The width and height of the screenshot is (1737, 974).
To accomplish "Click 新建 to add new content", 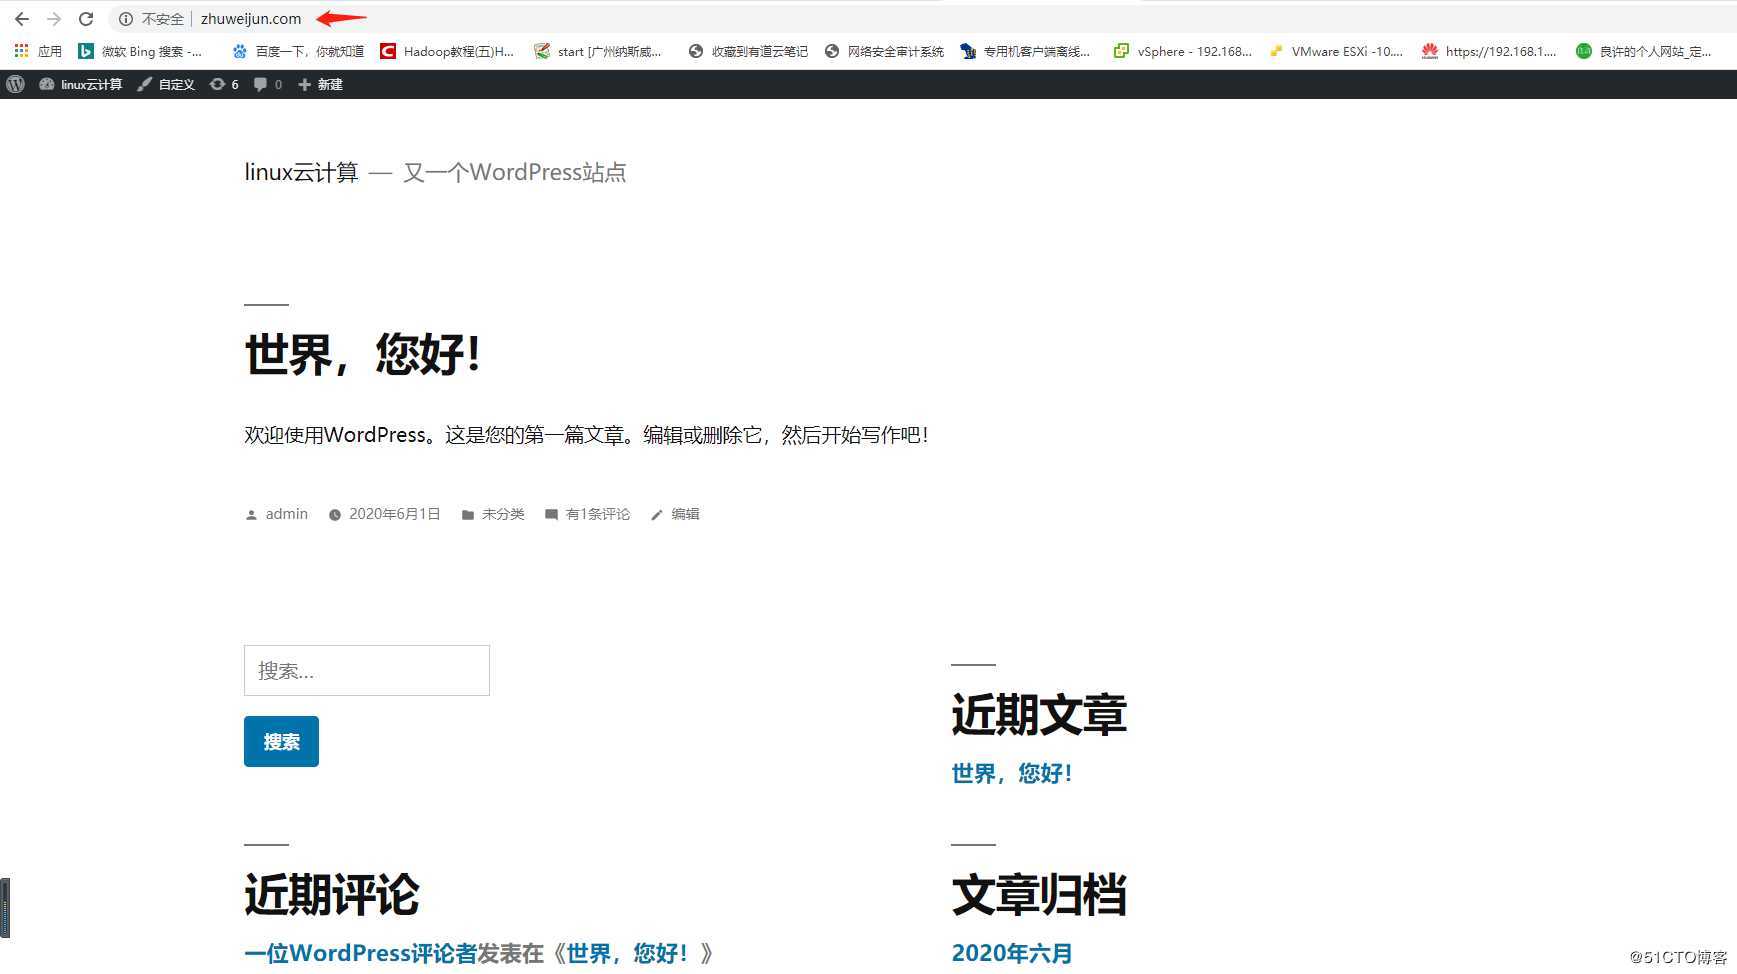I will pyautogui.click(x=320, y=84).
